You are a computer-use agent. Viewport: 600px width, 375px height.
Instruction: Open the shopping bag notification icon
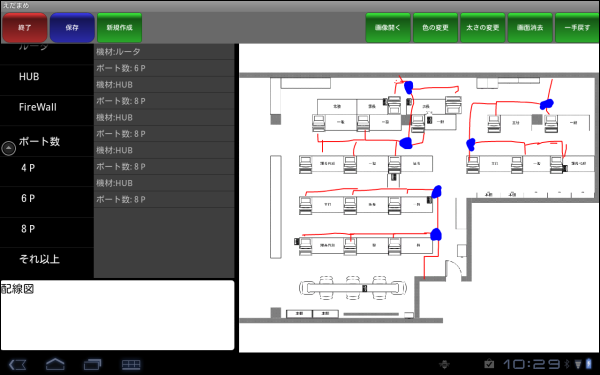489,364
